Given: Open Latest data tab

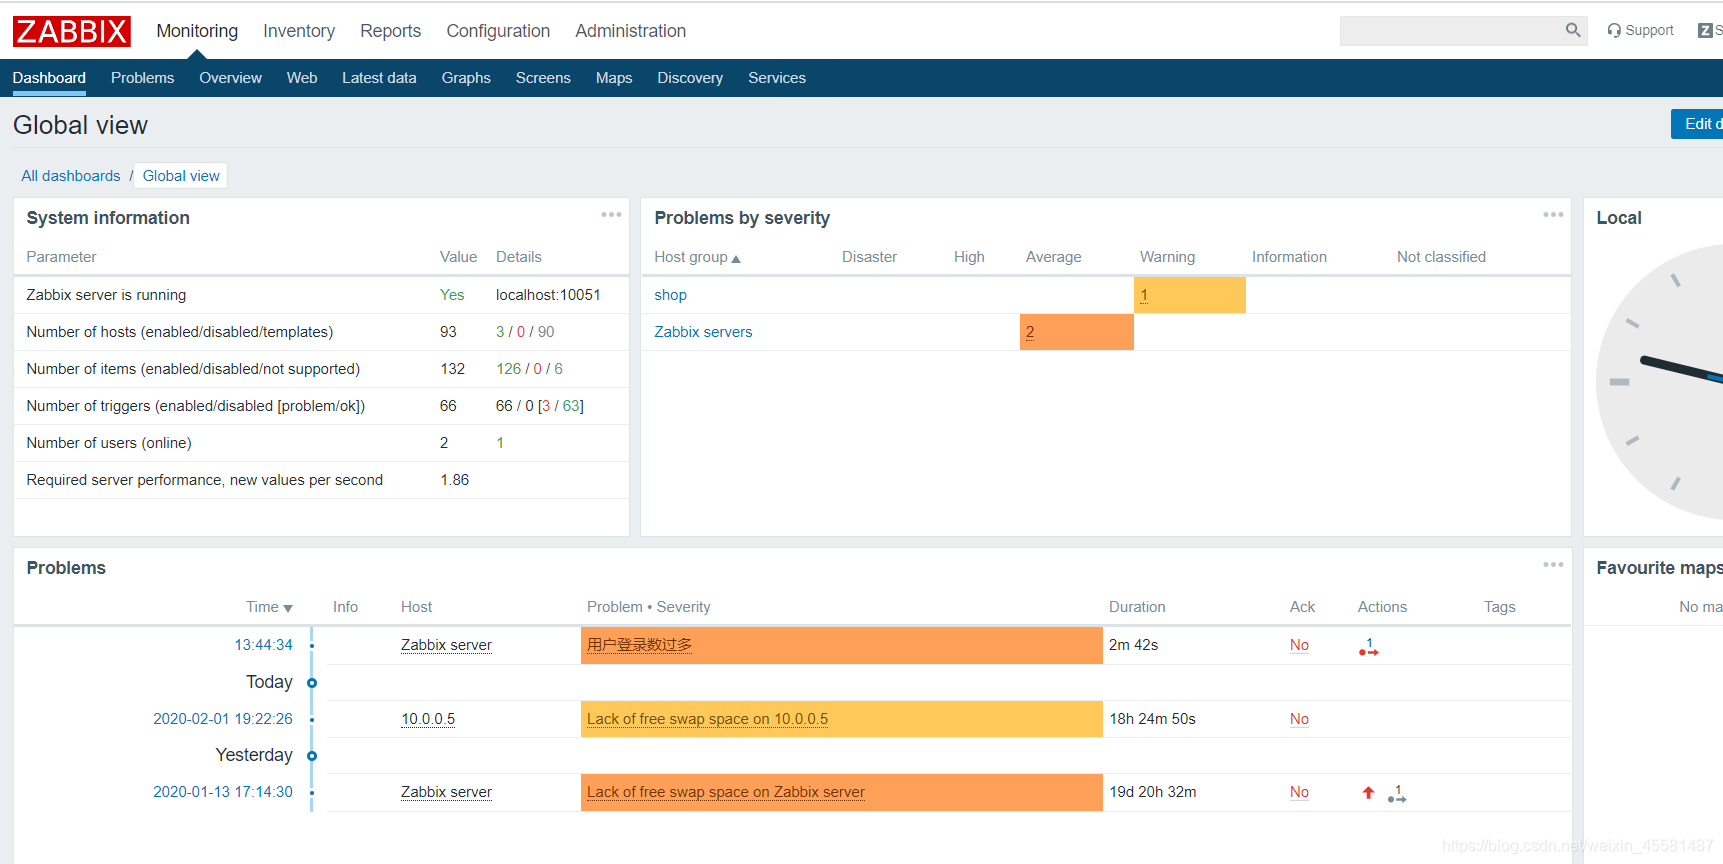Looking at the screenshot, I should click(379, 78).
